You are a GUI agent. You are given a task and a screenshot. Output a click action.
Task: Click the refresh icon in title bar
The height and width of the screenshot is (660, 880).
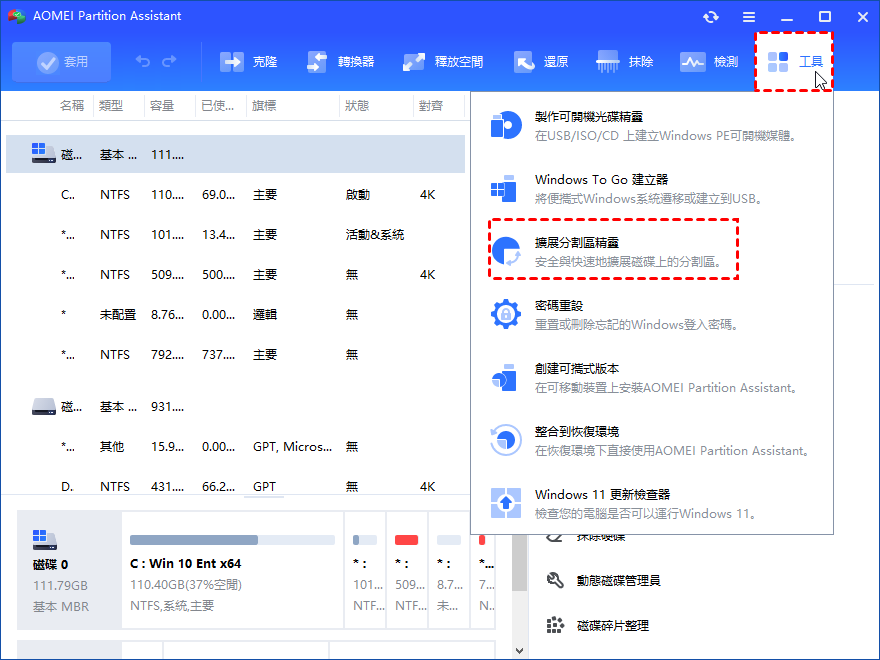(711, 17)
